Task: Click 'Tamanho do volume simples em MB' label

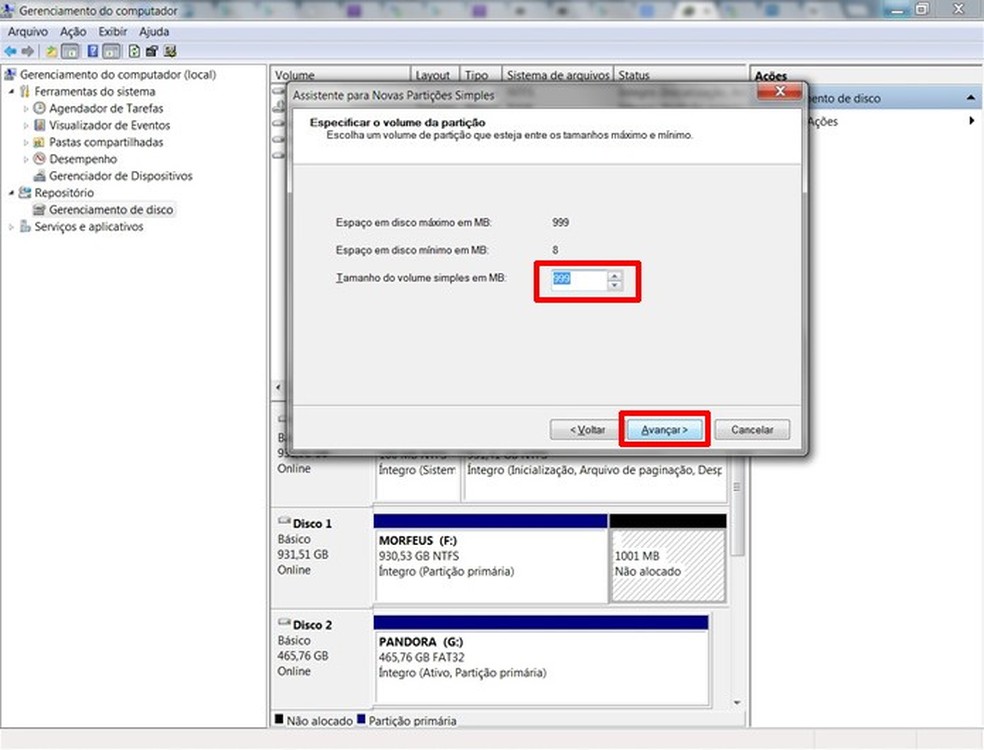Action: click(421, 278)
